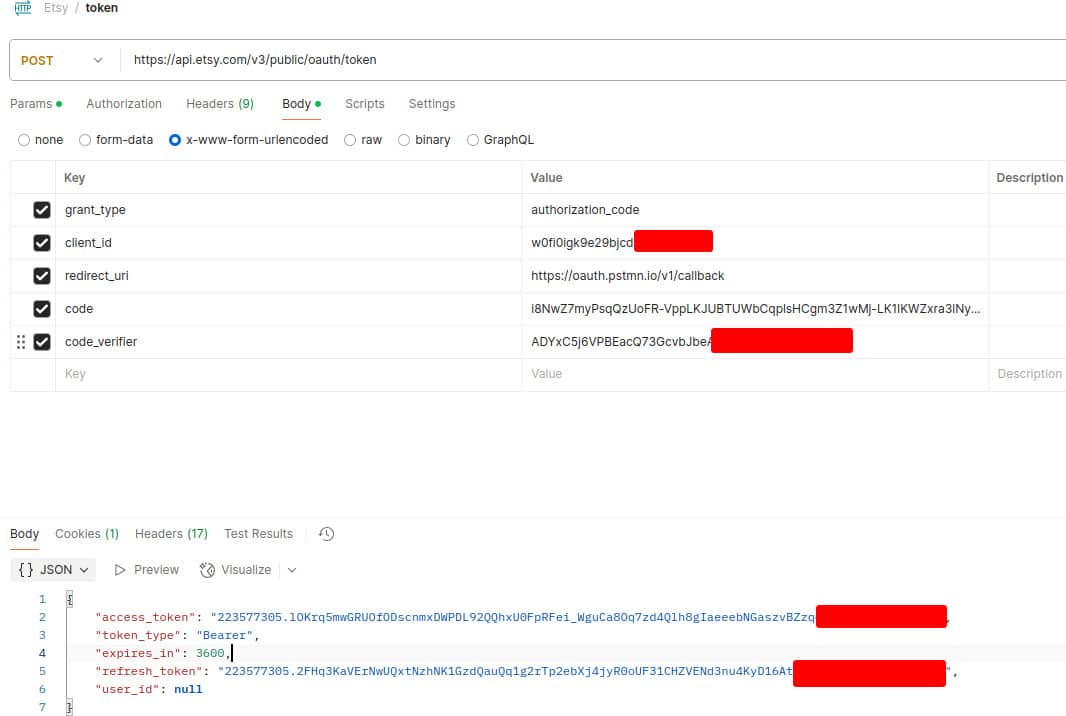This screenshot has width=1066, height=716.
Task: Click the Visualize icon
Action: (x=207, y=570)
